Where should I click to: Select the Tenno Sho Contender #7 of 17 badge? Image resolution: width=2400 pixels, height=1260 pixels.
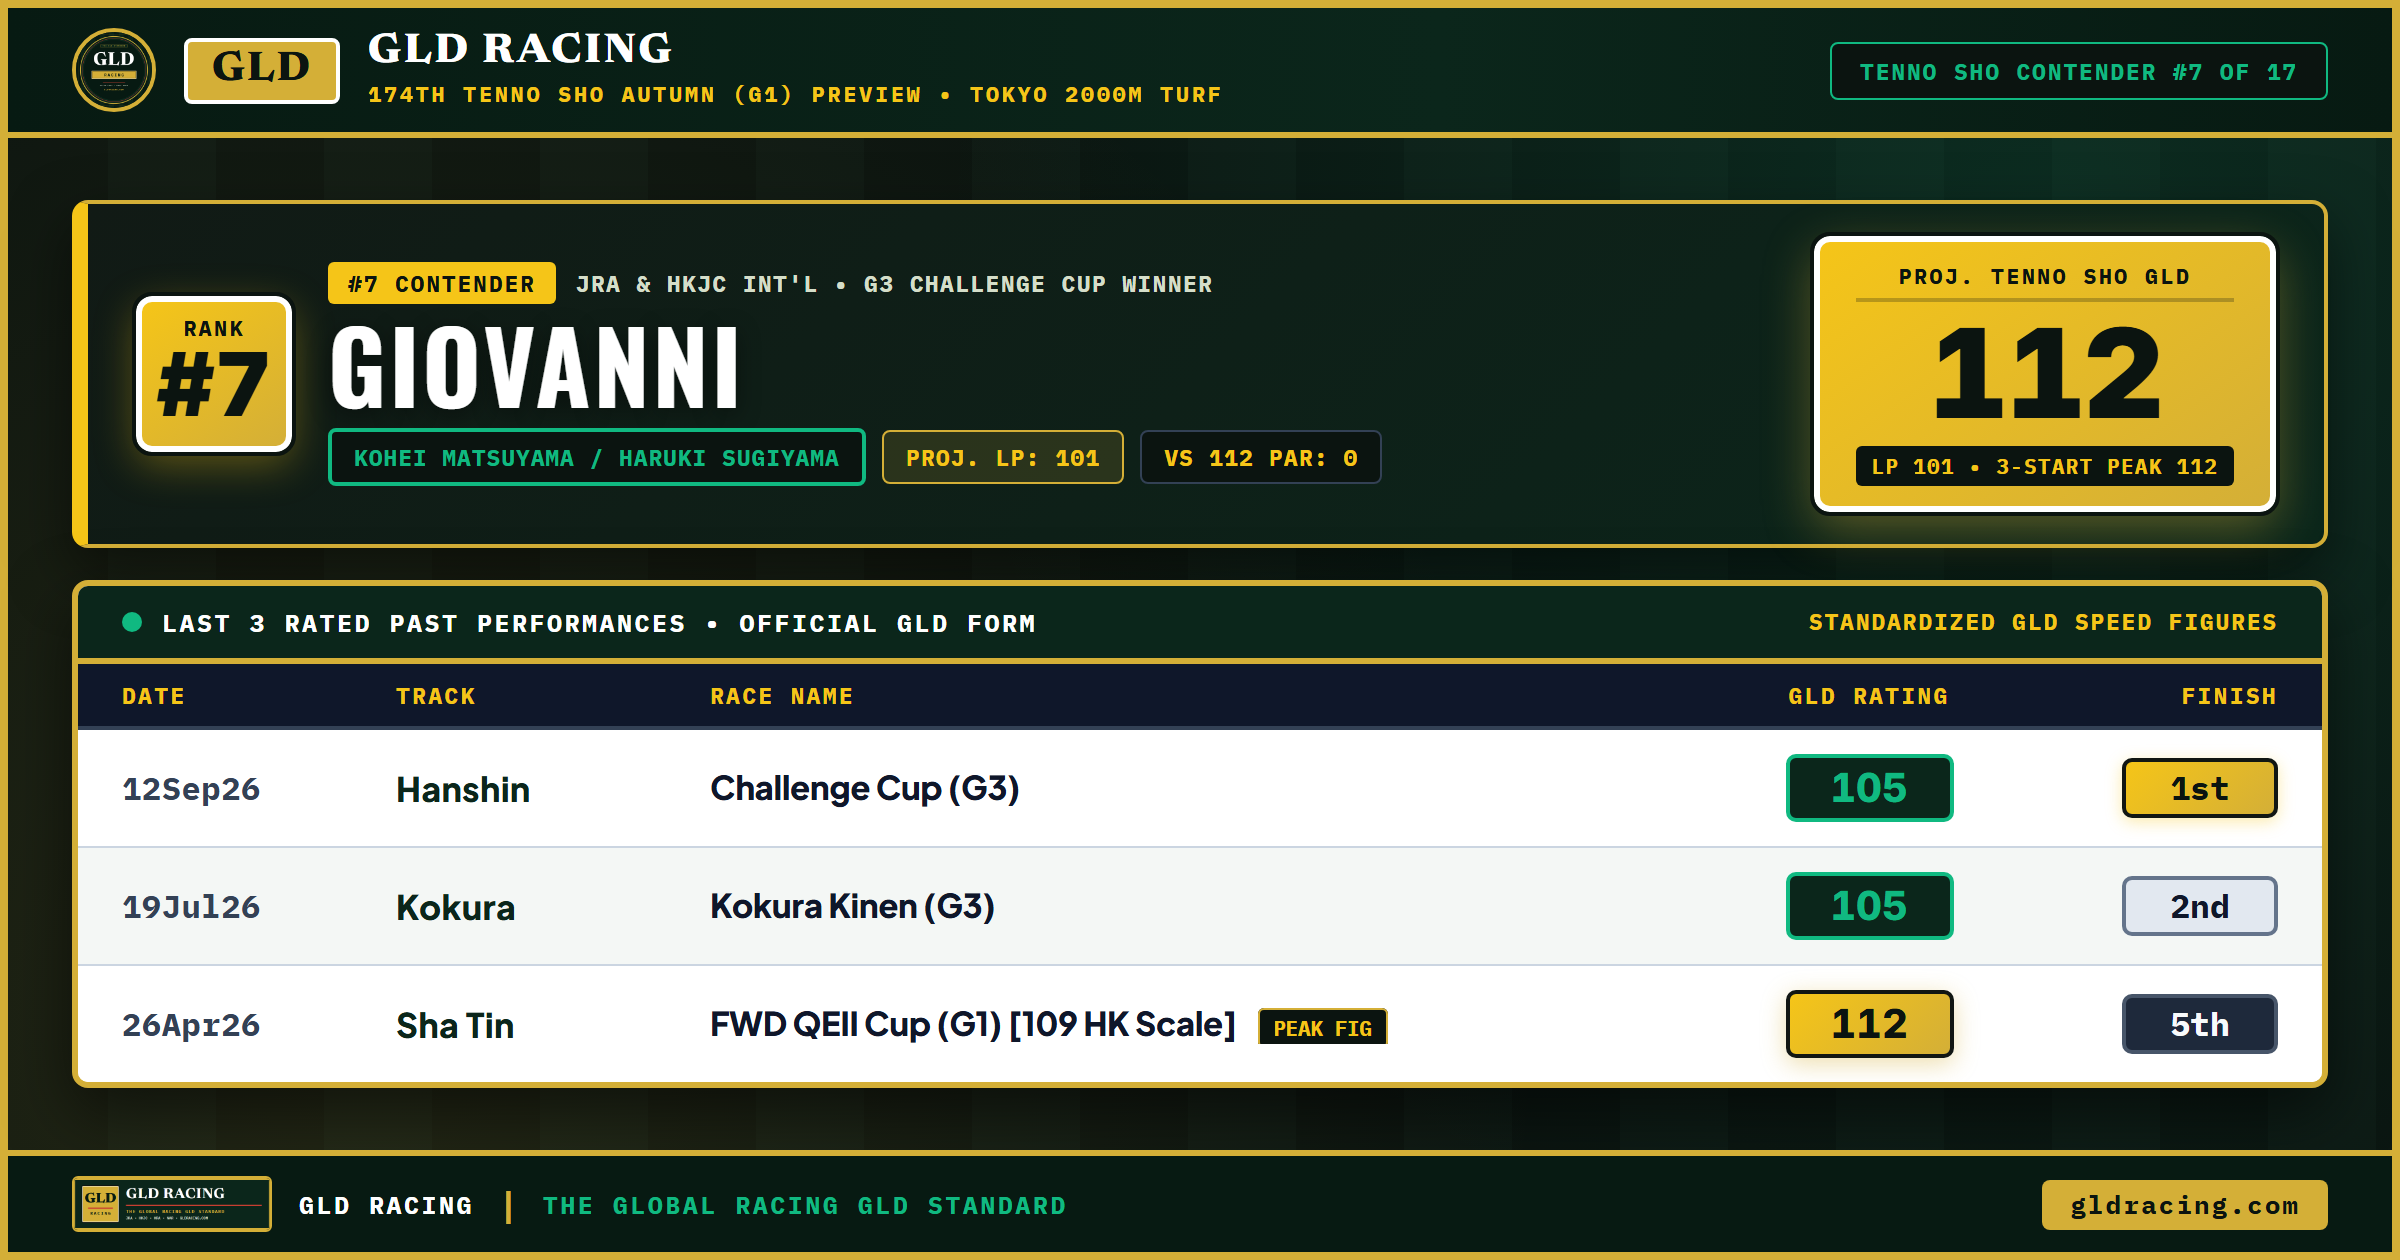pos(2078,71)
